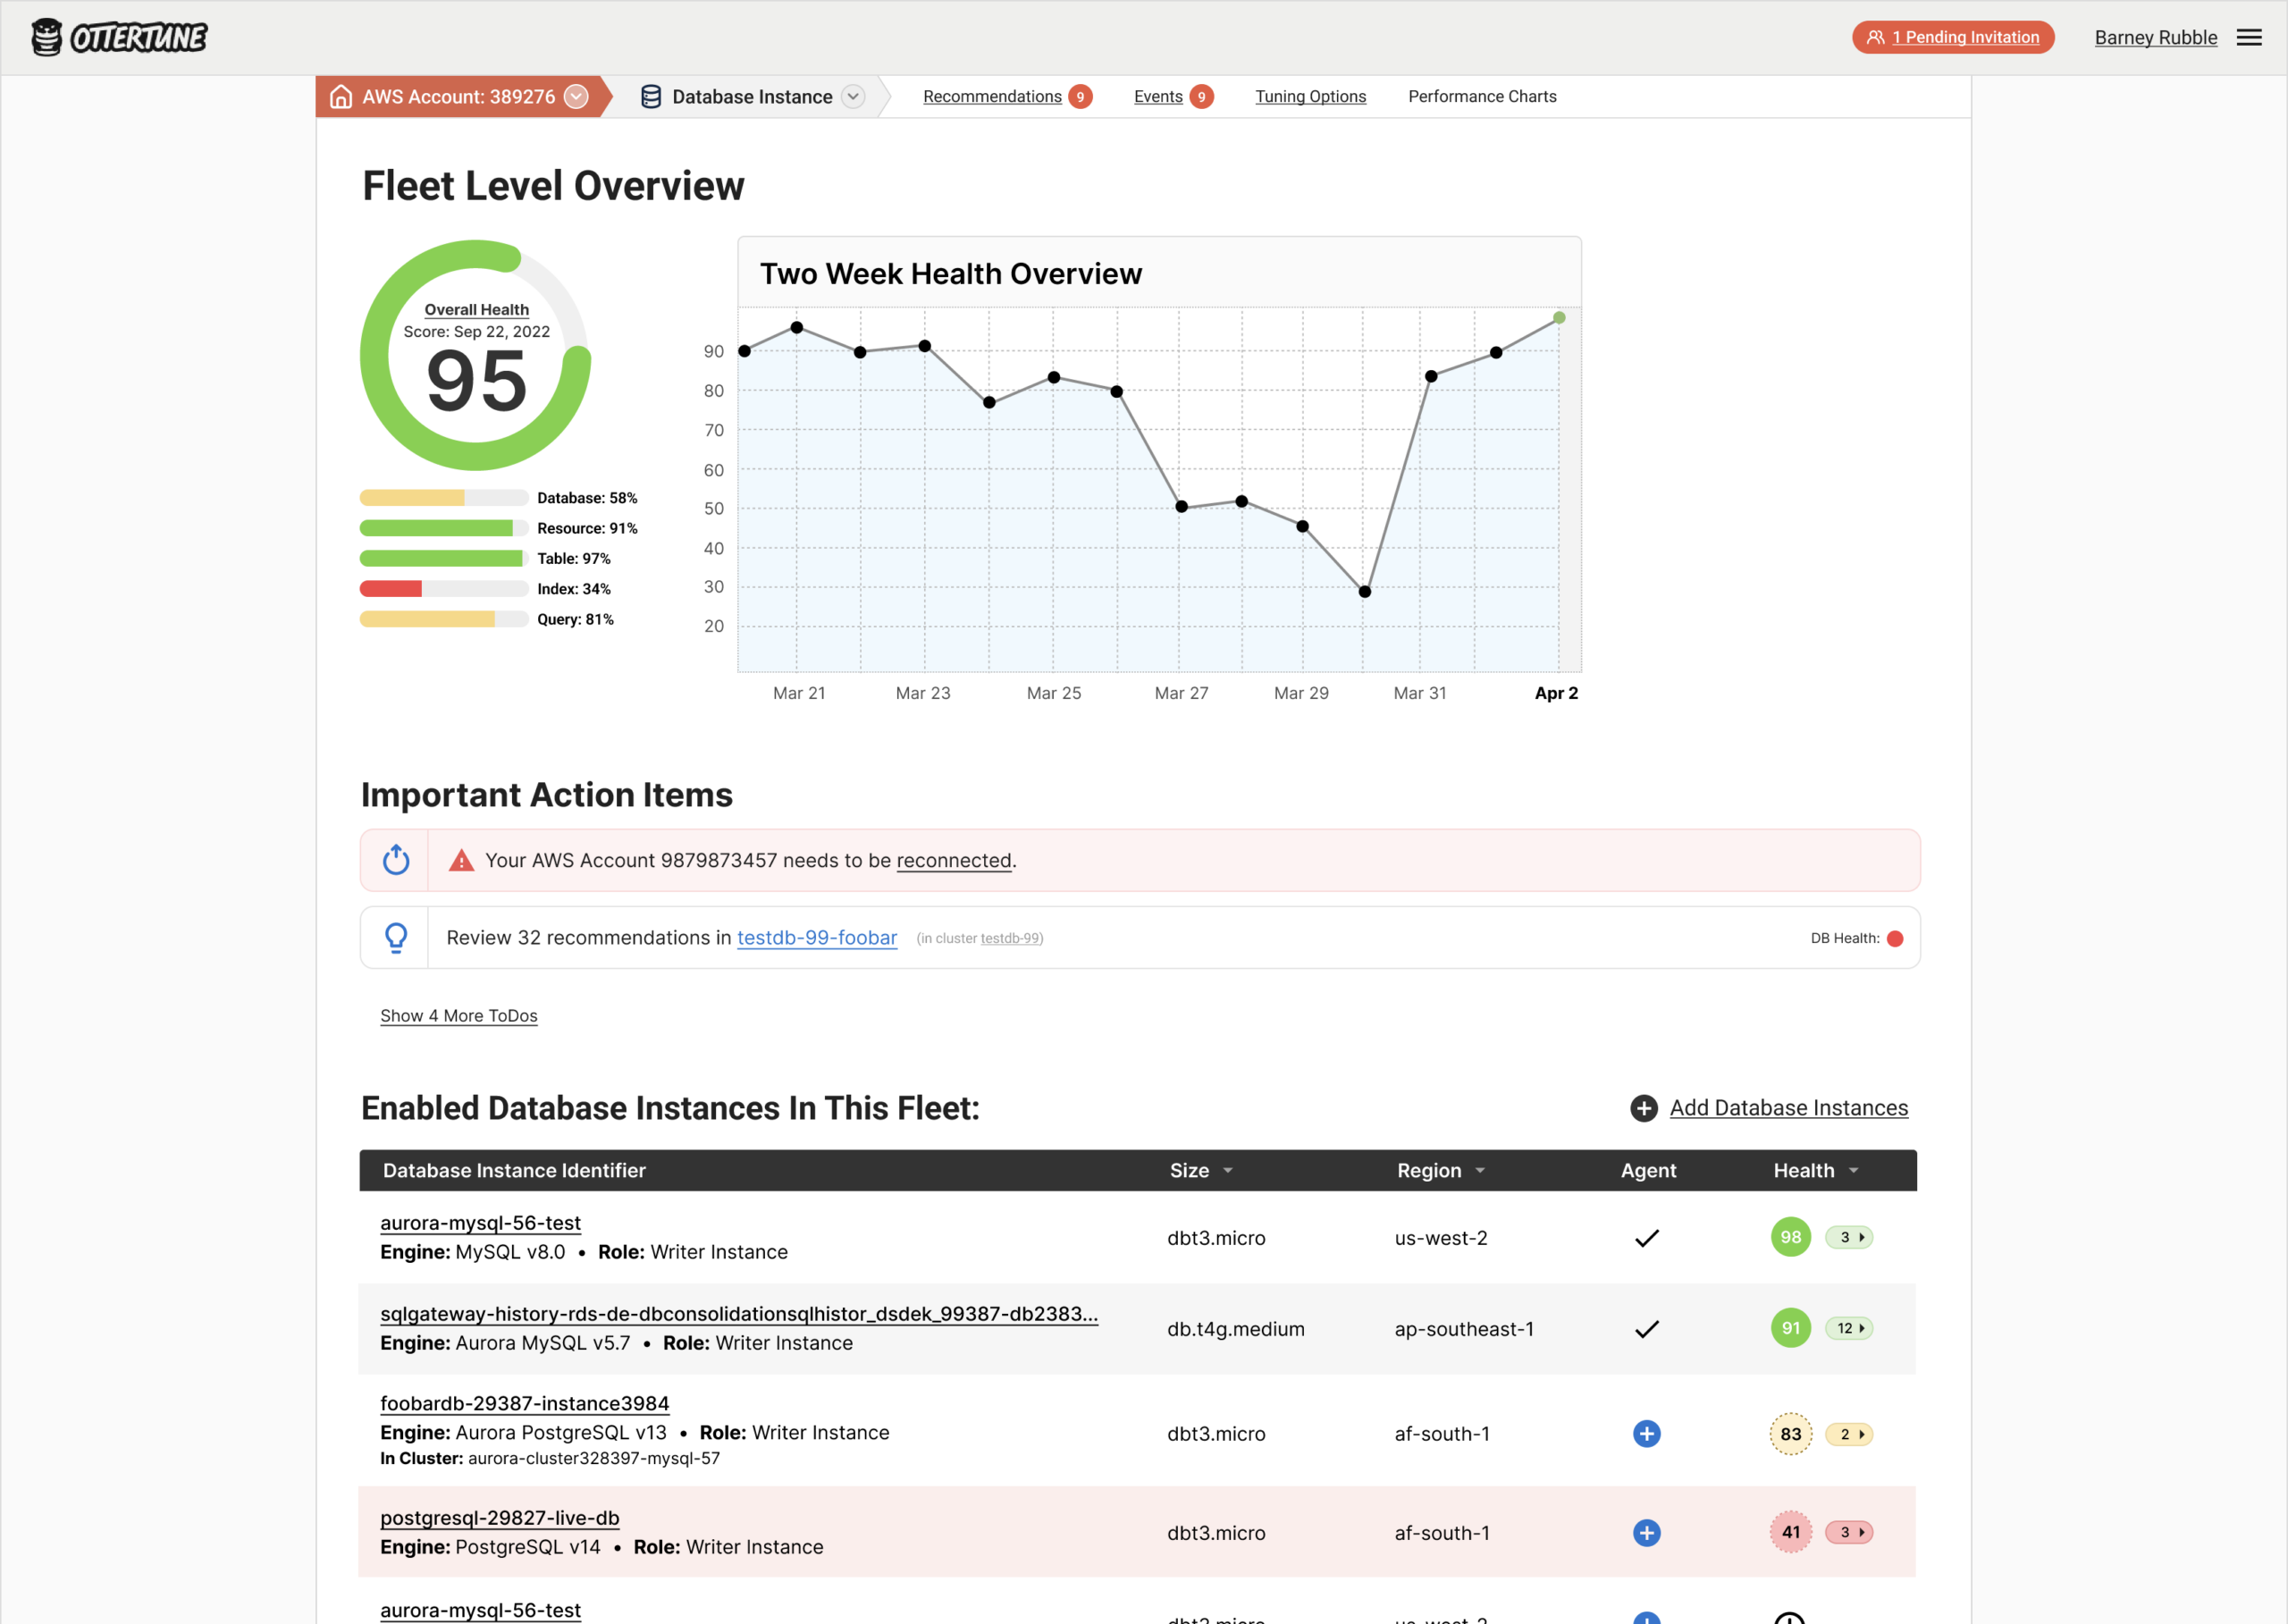Click the lightbulb recommendations icon
Image resolution: width=2288 pixels, height=1624 pixels.
point(396,938)
